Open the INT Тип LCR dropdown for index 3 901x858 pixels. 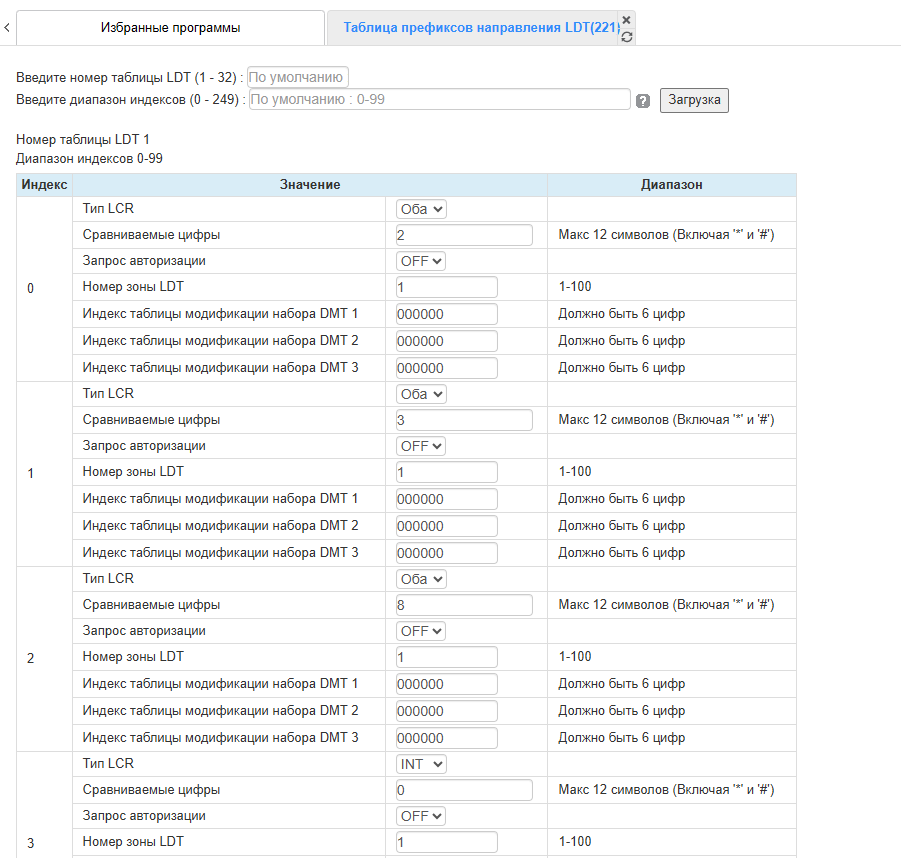[421, 764]
